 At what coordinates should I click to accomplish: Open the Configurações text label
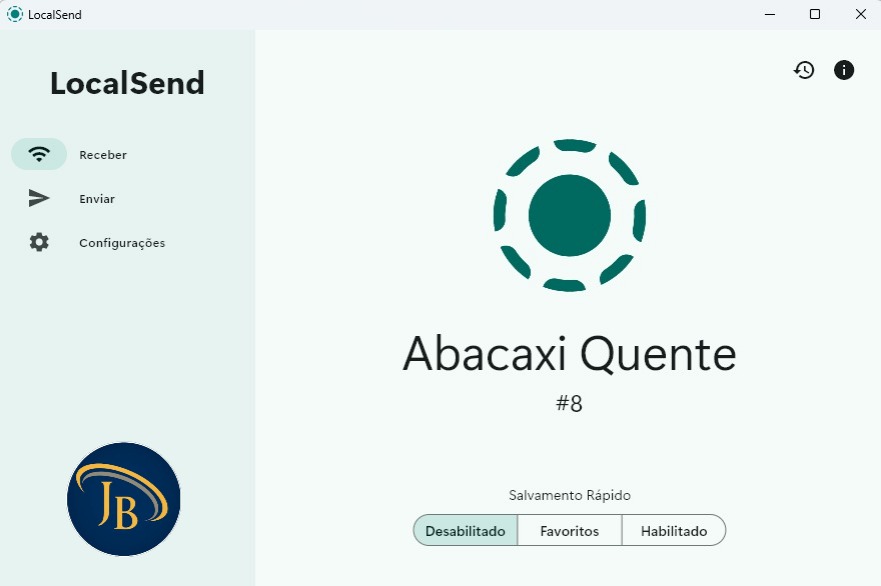tap(122, 243)
